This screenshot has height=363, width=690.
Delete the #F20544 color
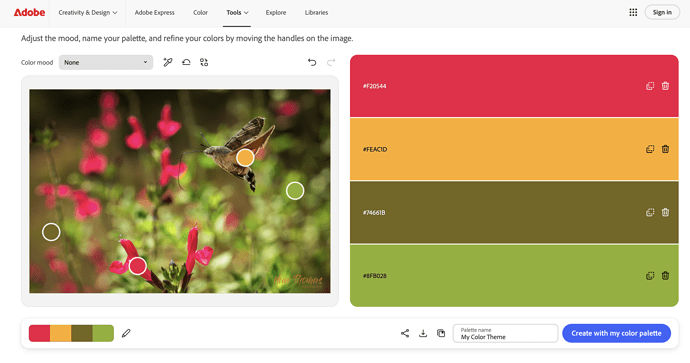tap(665, 86)
